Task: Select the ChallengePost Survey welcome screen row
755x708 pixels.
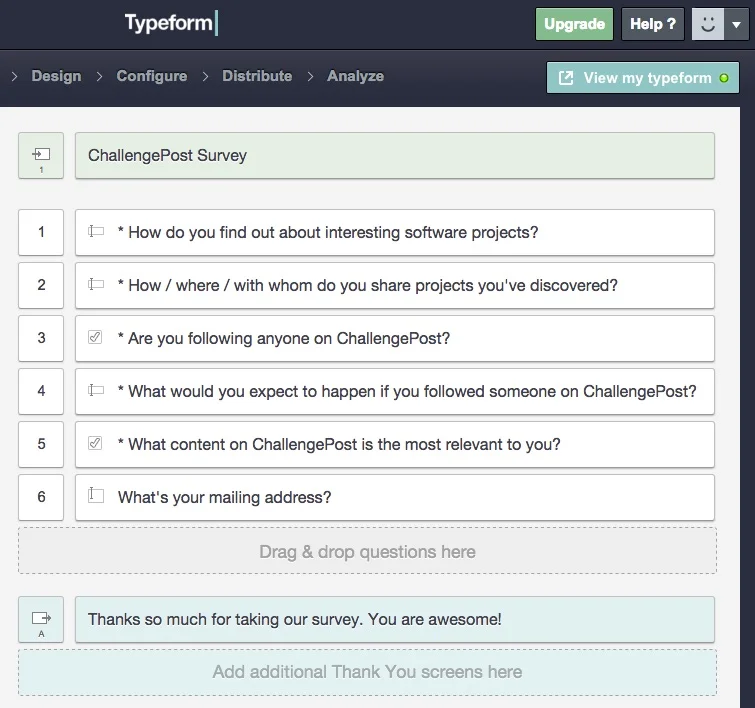Action: (x=395, y=156)
